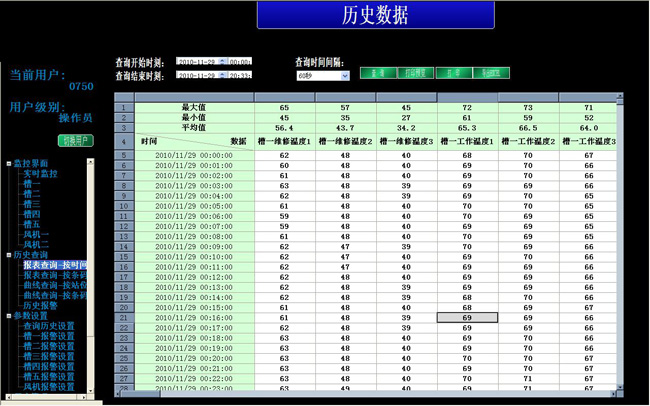Viewport: 650px width, 406px height.
Task: Select 槽一 in the monitoring tree
Action: [32, 184]
